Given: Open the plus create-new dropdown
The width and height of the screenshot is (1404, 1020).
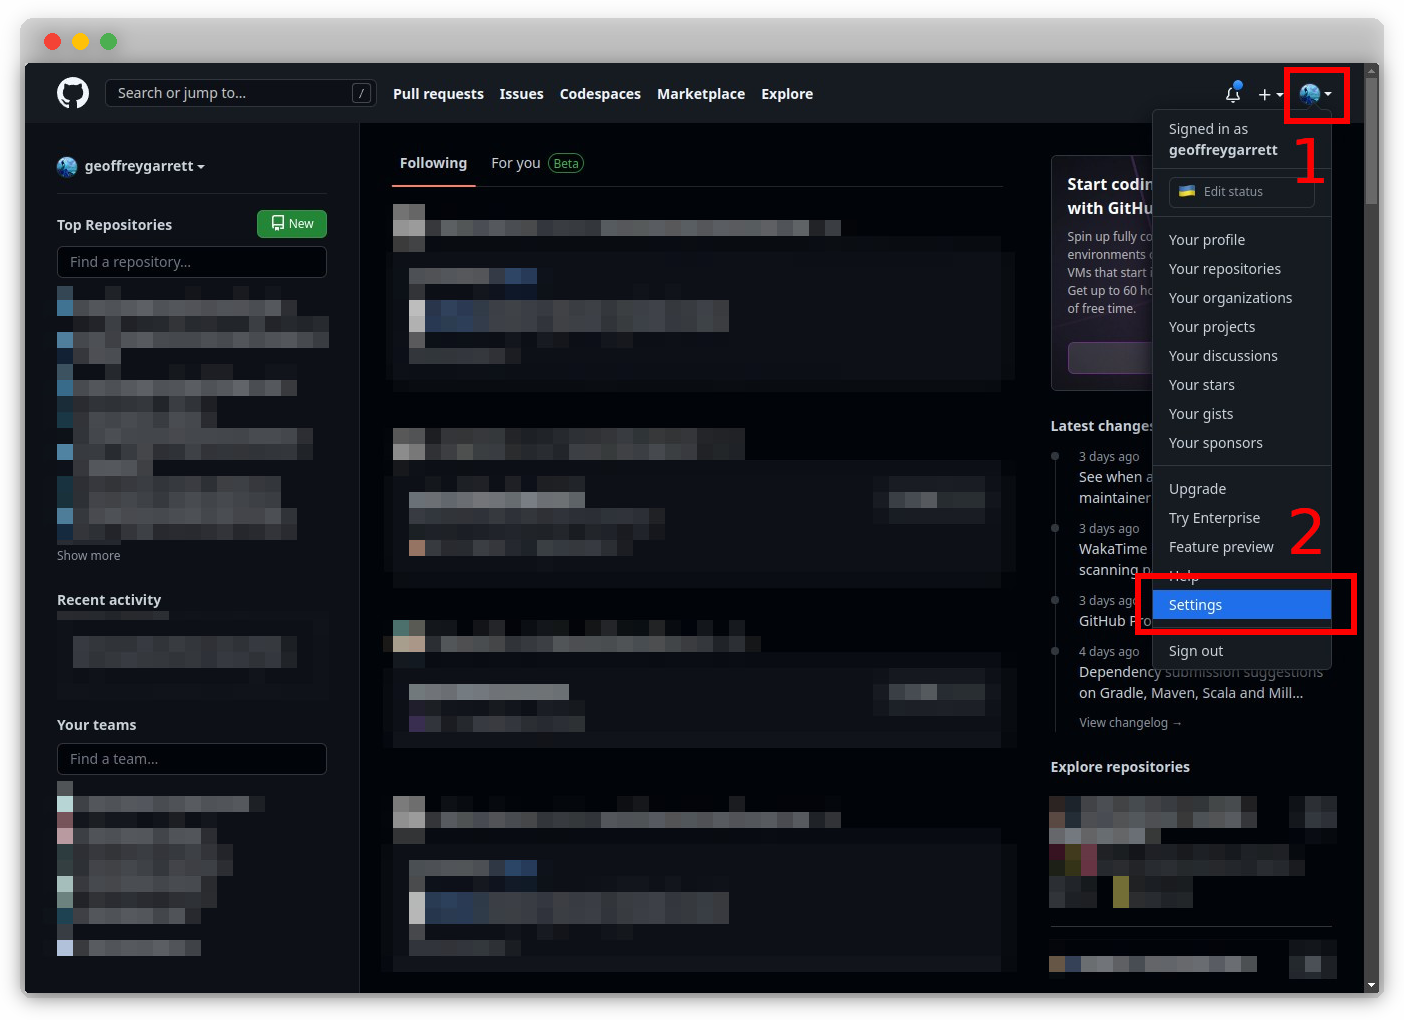Looking at the screenshot, I should pyautogui.click(x=1270, y=94).
